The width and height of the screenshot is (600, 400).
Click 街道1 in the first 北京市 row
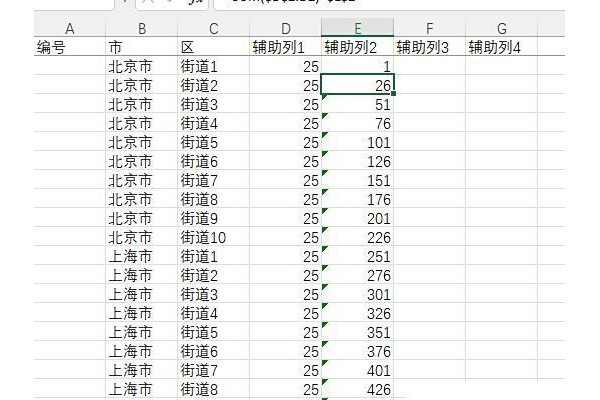(x=214, y=65)
